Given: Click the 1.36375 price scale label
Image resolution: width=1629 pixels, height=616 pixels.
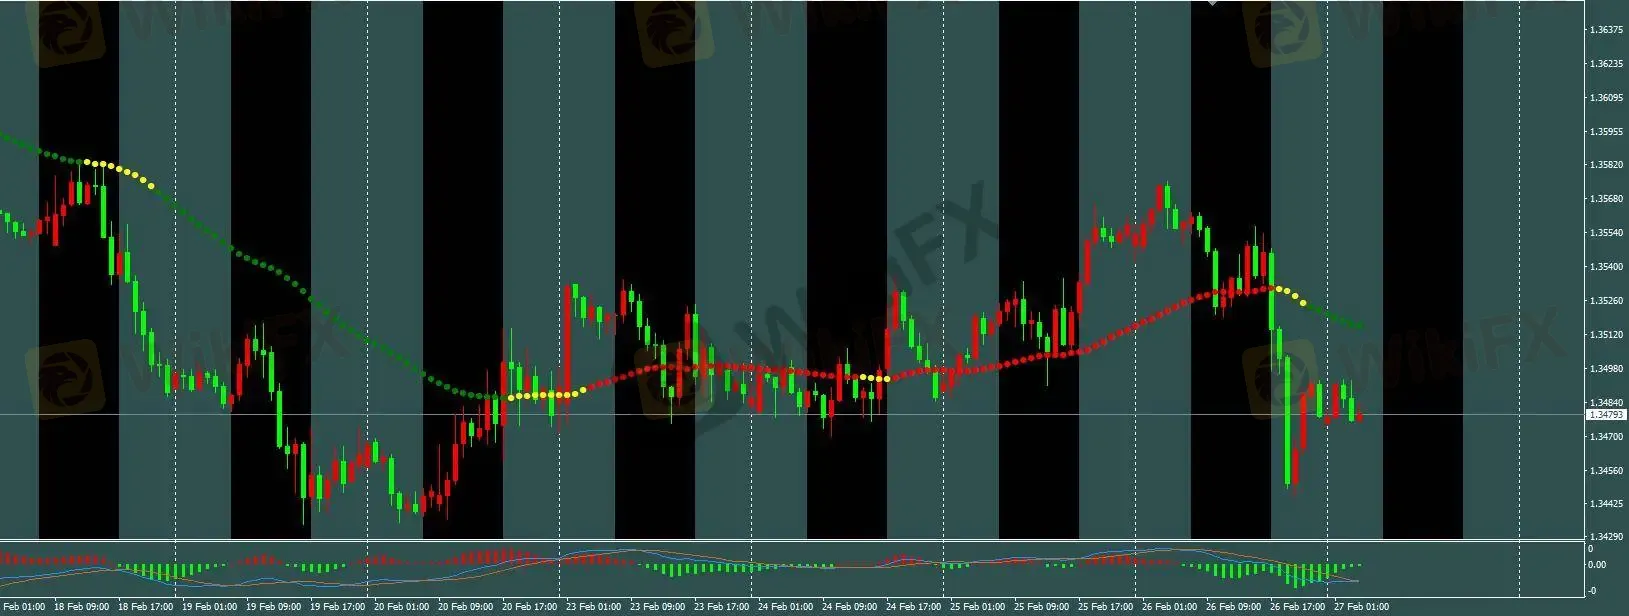Looking at the screenshot, I should click(x=1606, y=30).
